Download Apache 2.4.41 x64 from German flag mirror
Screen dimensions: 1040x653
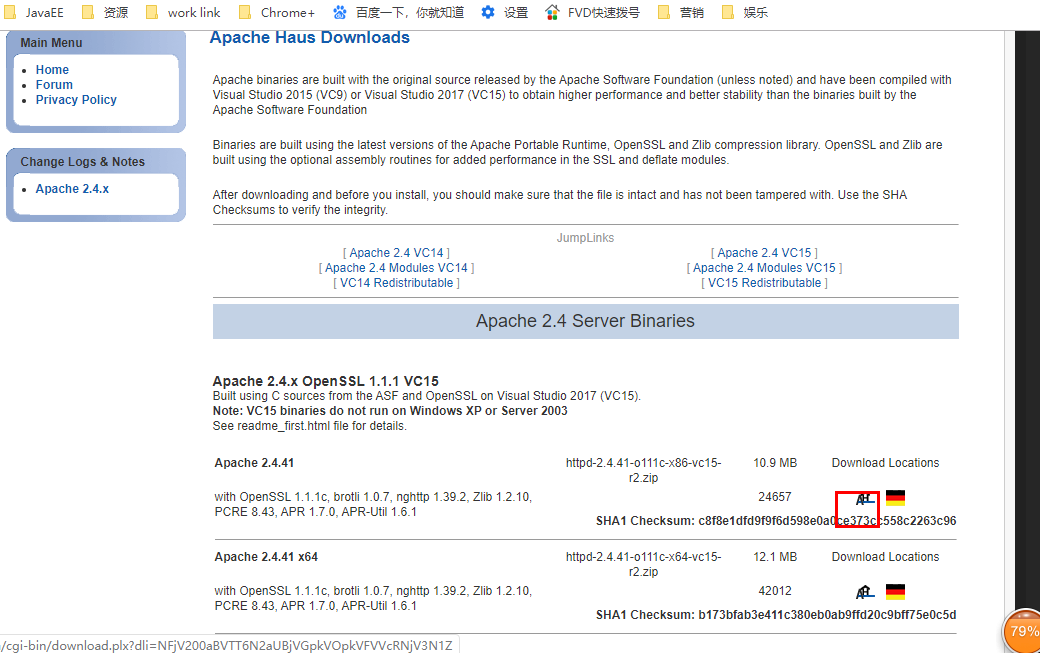pyautogui.click(x=895, y=591)
